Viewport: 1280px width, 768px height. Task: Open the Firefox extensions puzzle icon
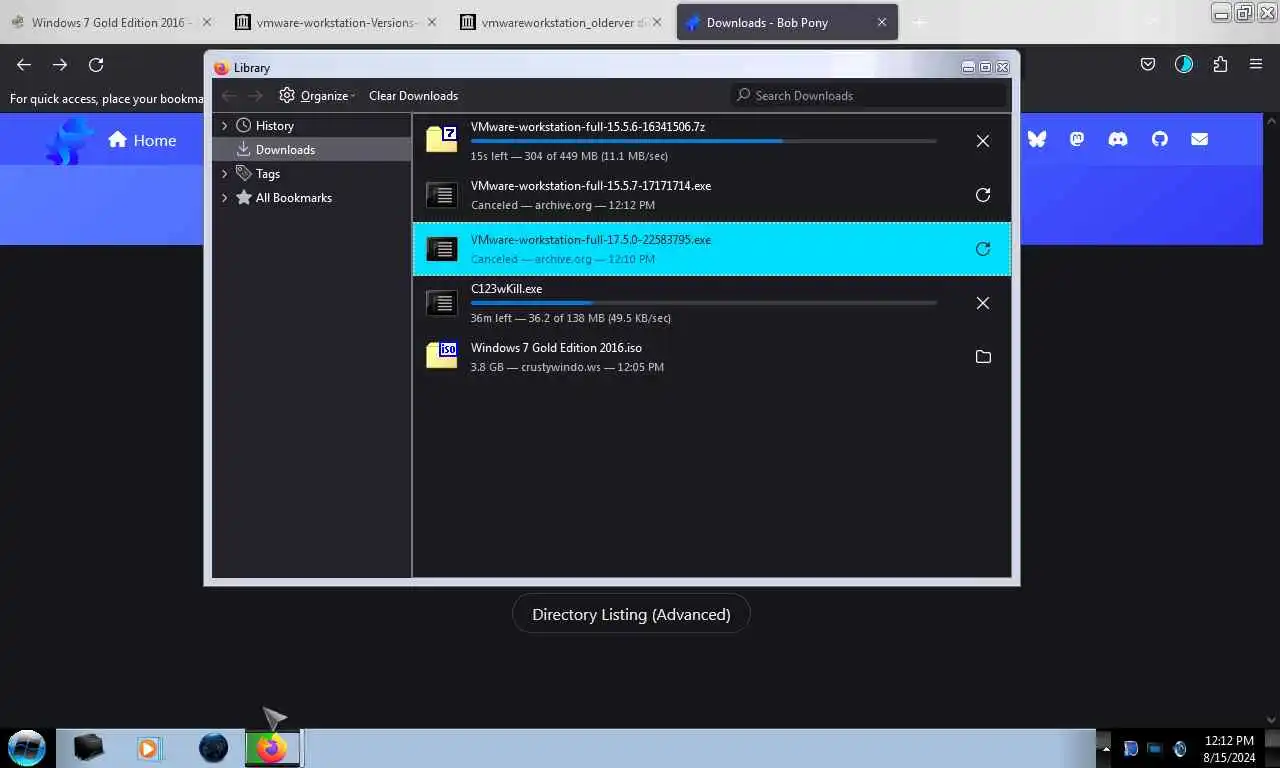(x=1220, y=64)
